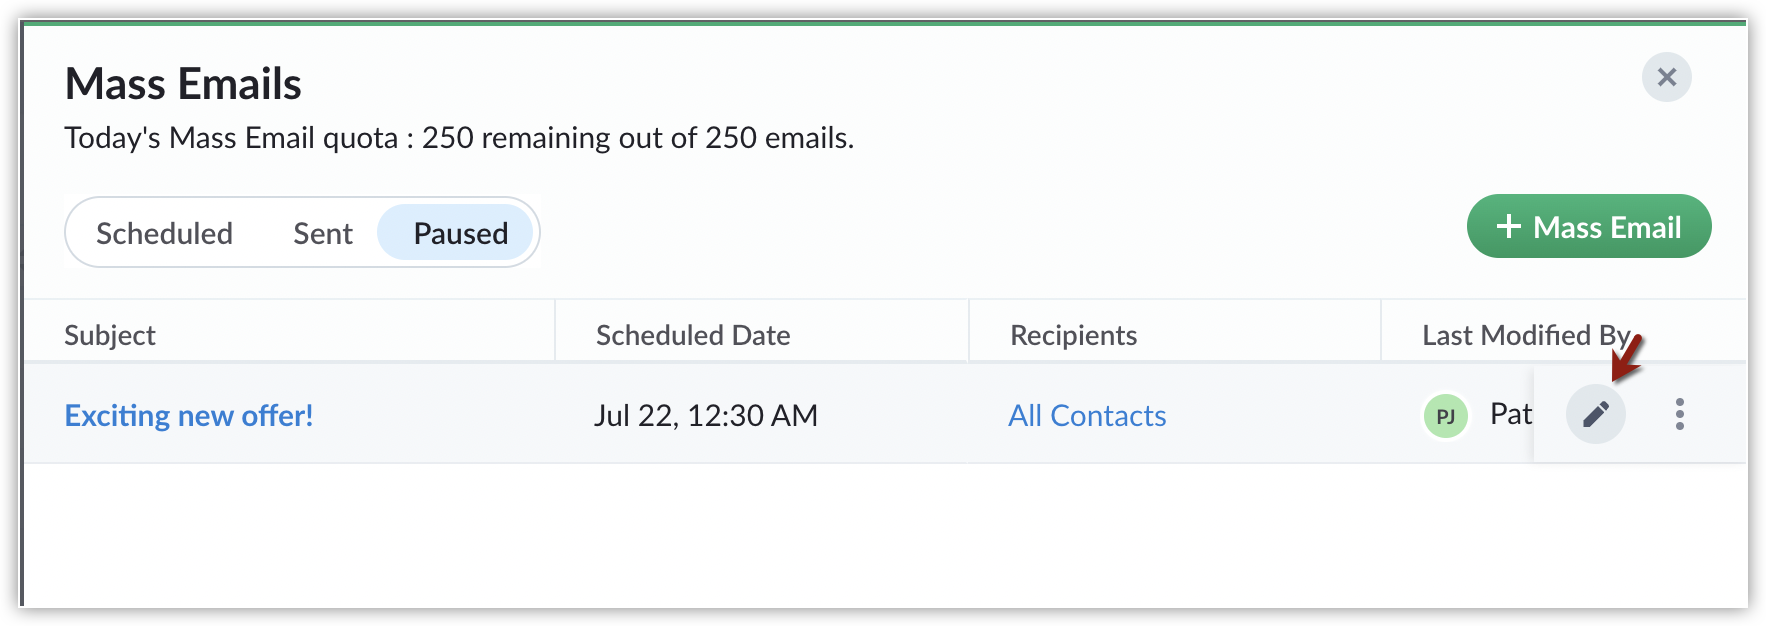The image size is (1766, 626).
Task: Switch to the Sent tab
Action: (323, 233)
